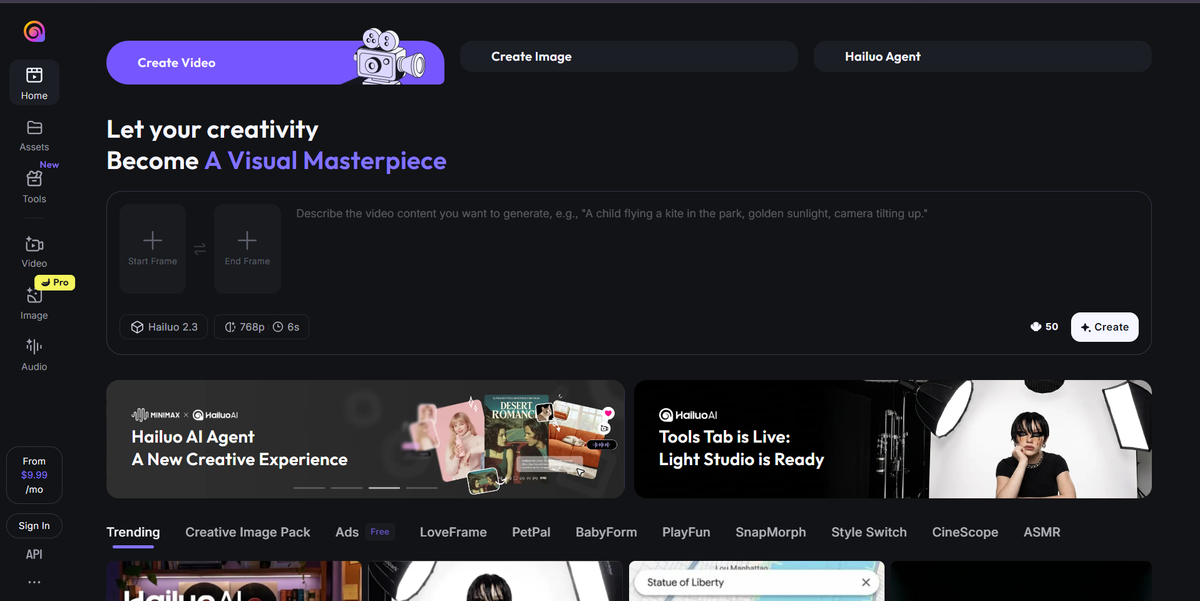This screenshot has width=1200, height=601.
Task: Open the From $9.99/mo pricing button
Action: pos(34,476)
